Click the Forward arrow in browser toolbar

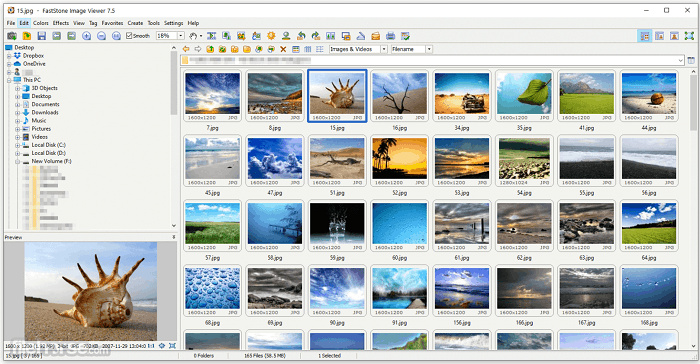[198, 49]
